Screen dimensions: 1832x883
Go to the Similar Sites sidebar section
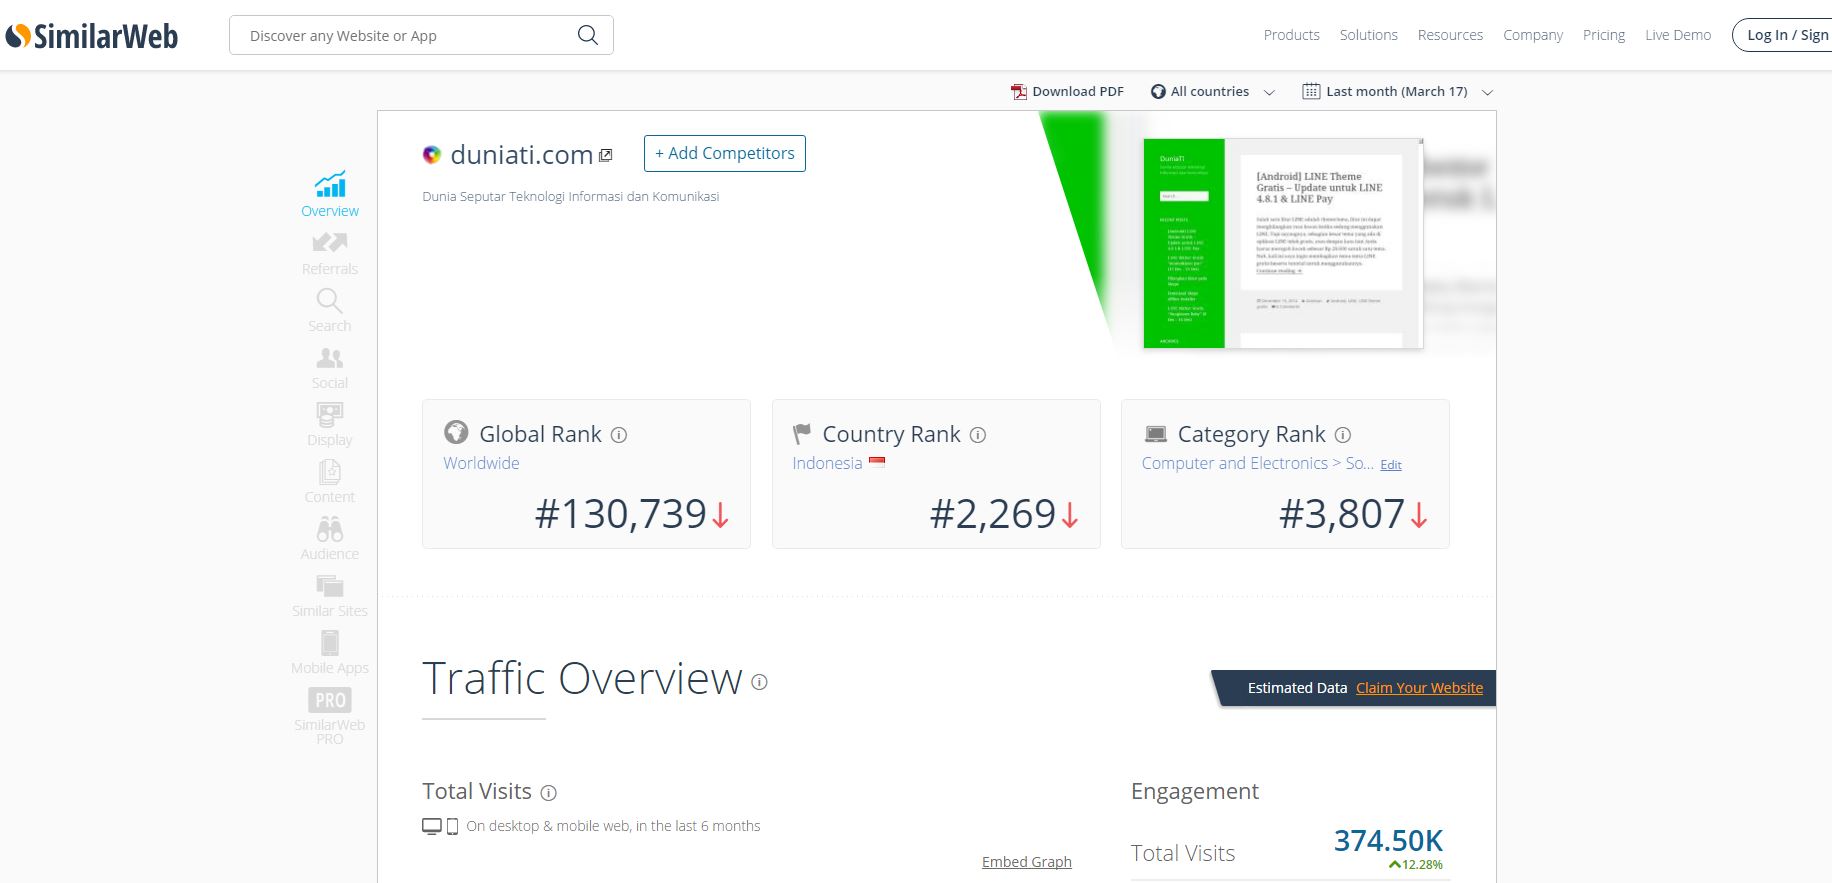pos(330,596)
